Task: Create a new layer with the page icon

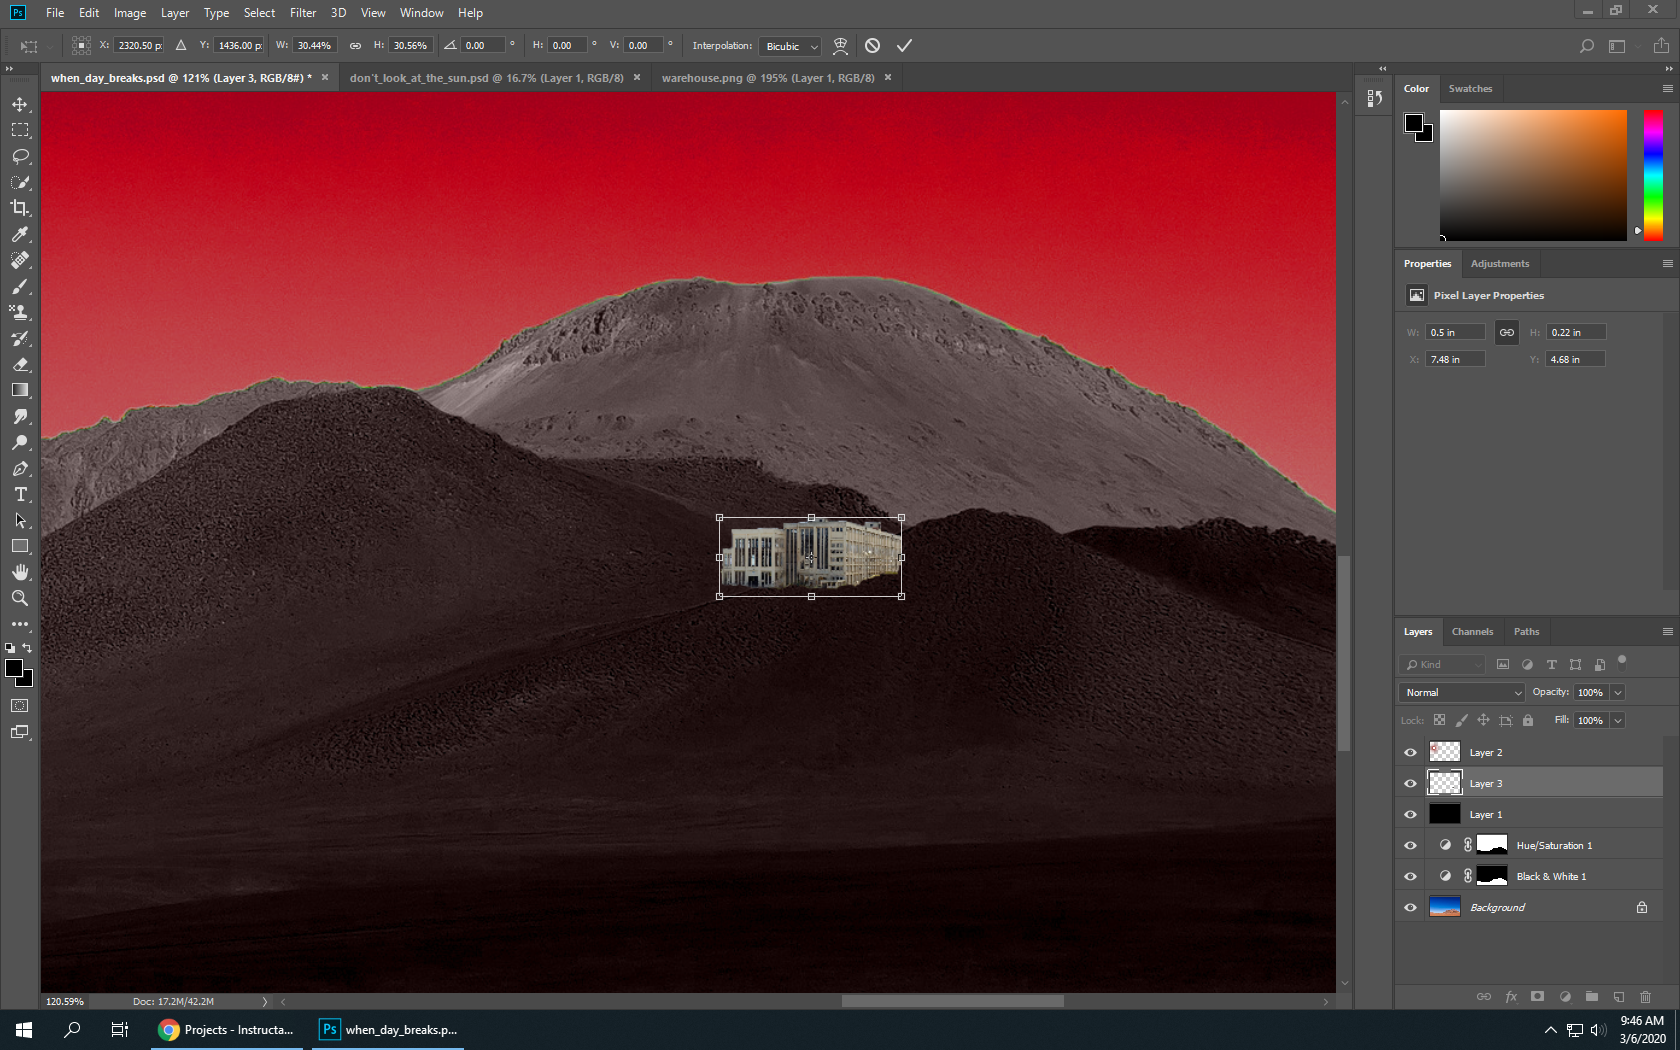Action: point(1618,997)
